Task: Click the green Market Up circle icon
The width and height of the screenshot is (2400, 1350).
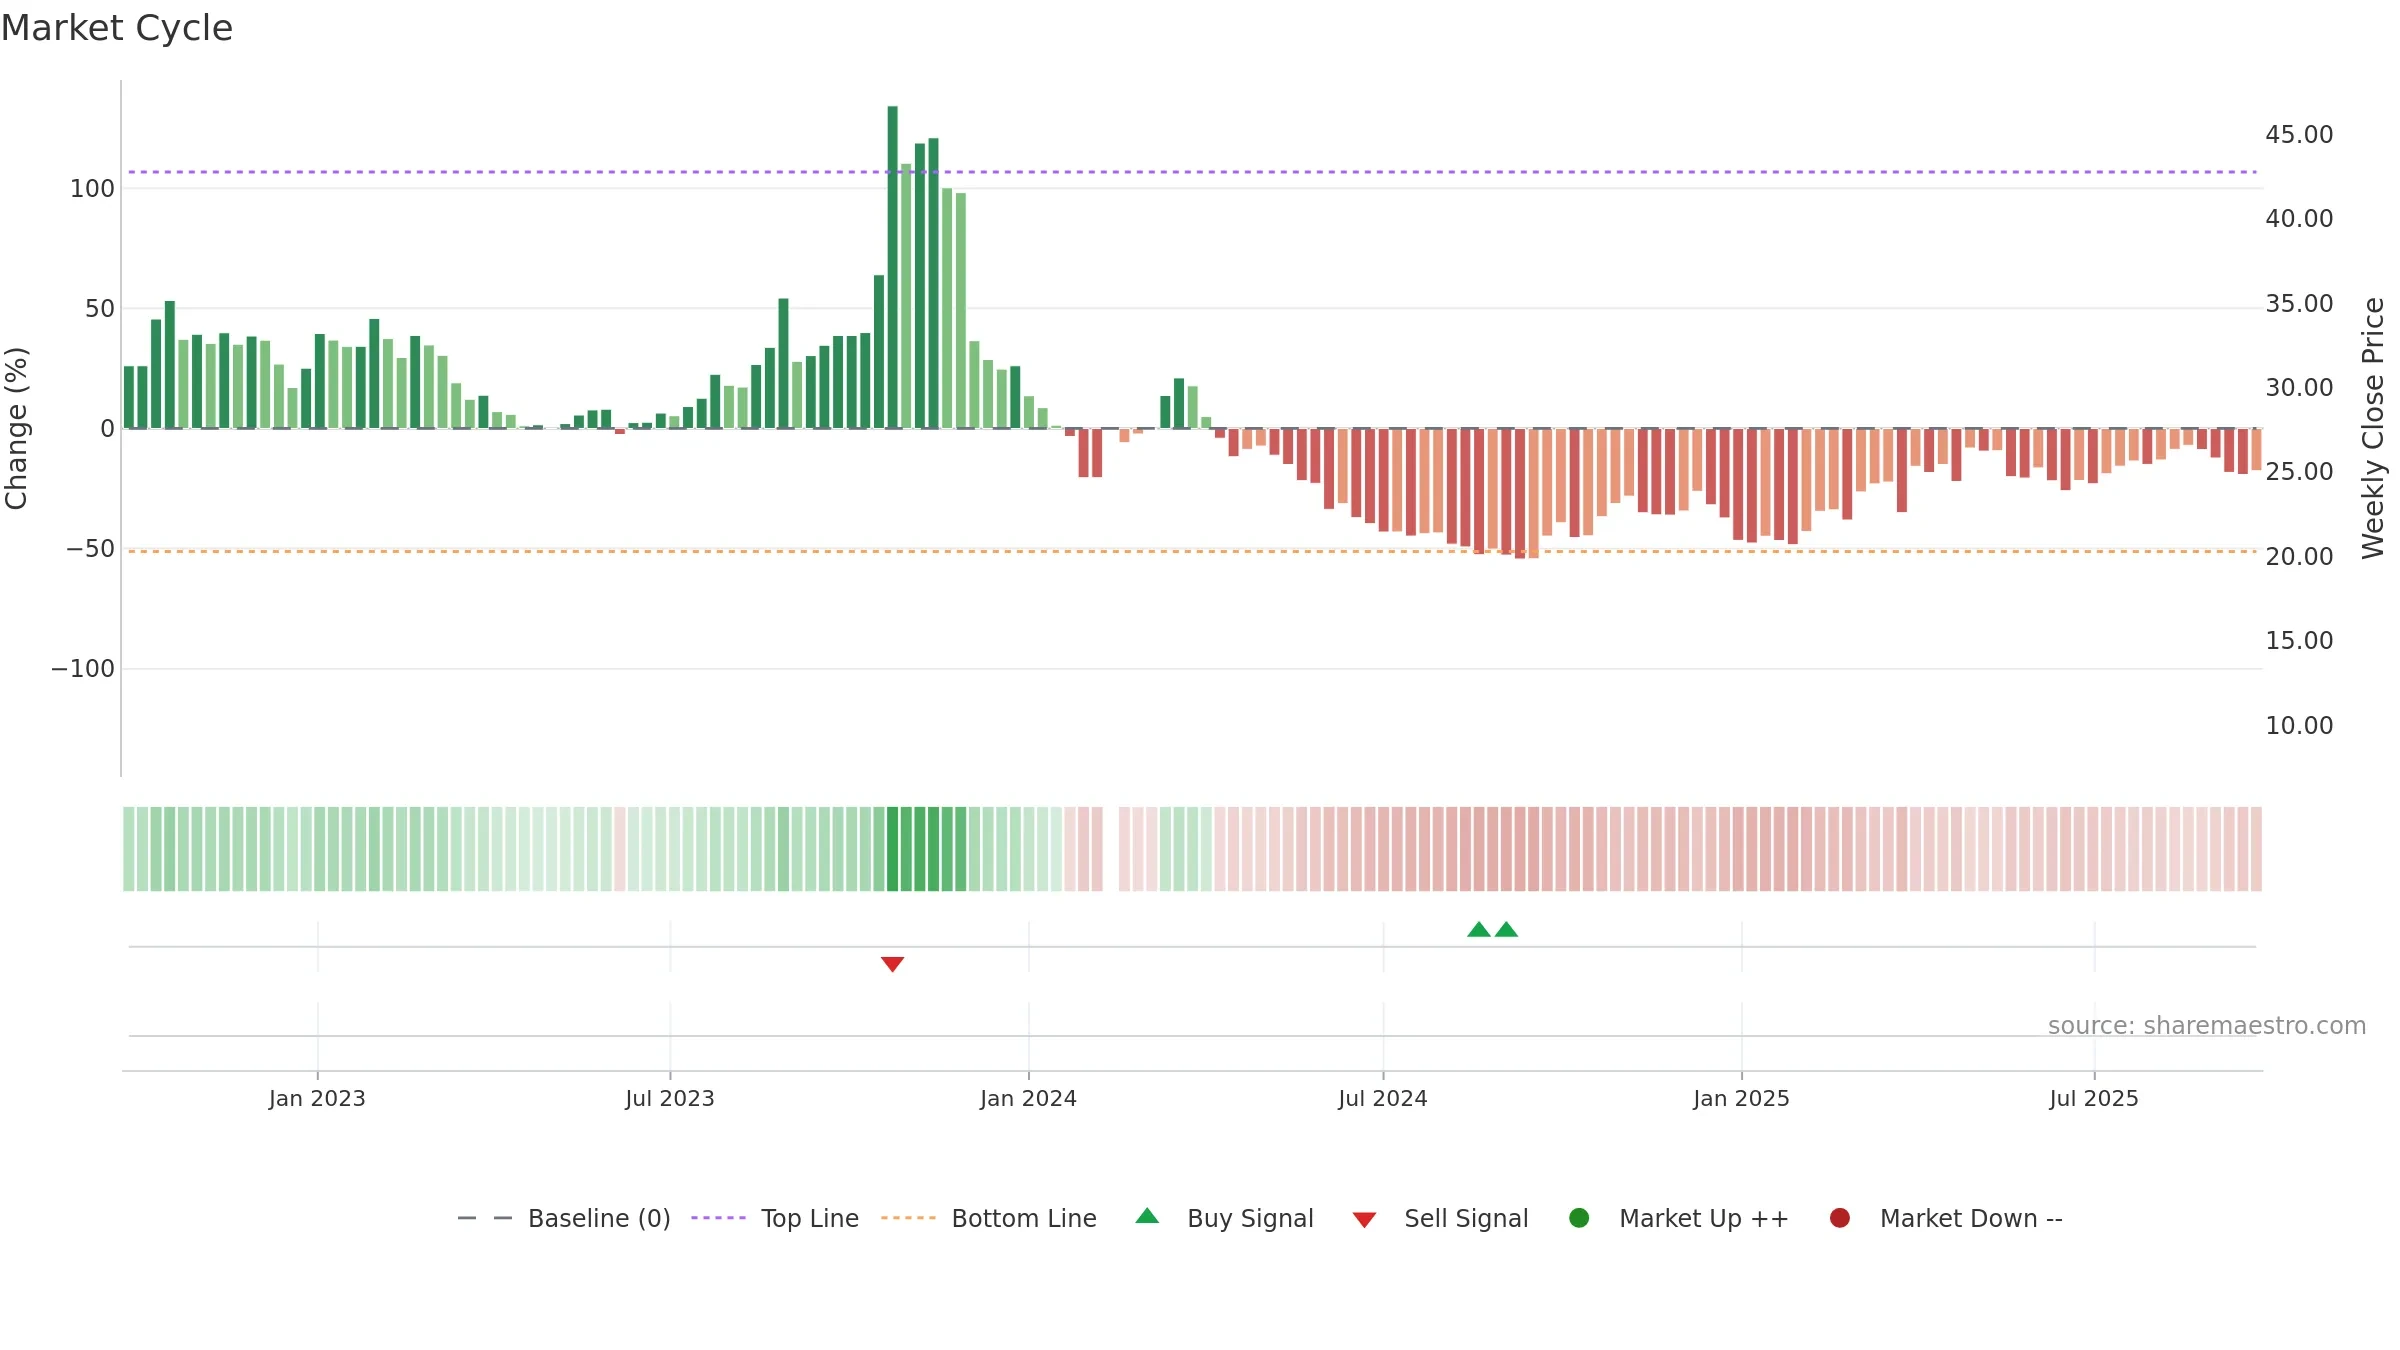Action: pos(1579,1218)
